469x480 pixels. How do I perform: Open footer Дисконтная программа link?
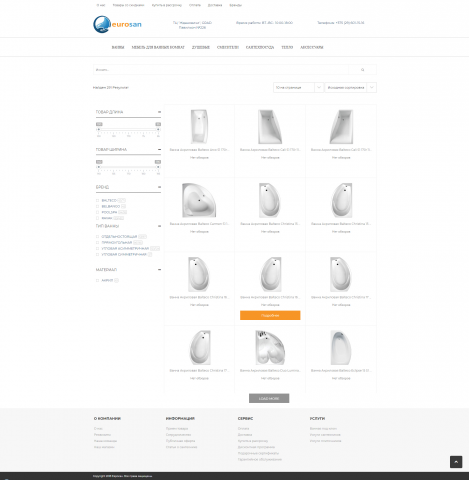pos(256,447)
